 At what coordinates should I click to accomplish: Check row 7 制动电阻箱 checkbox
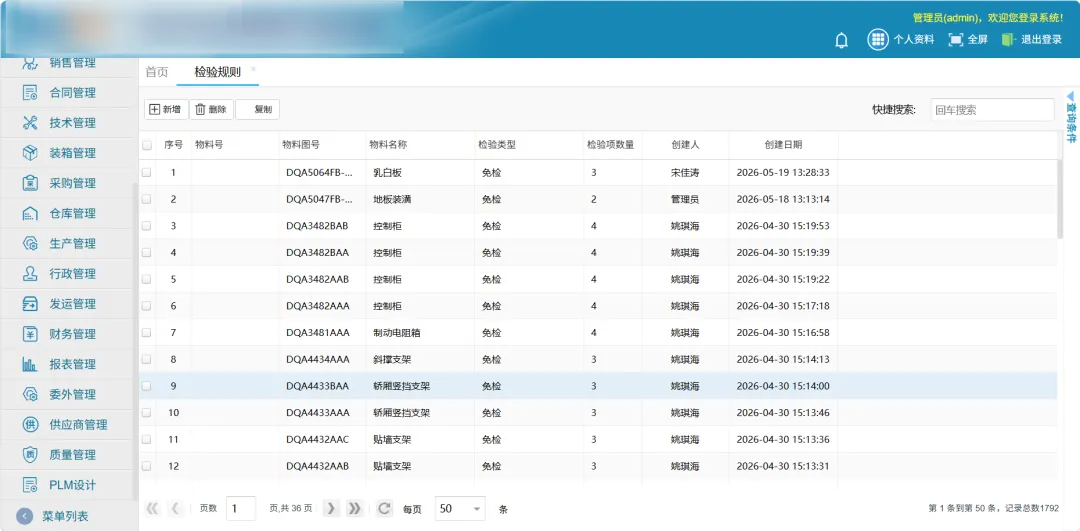[x=147, y=333]
